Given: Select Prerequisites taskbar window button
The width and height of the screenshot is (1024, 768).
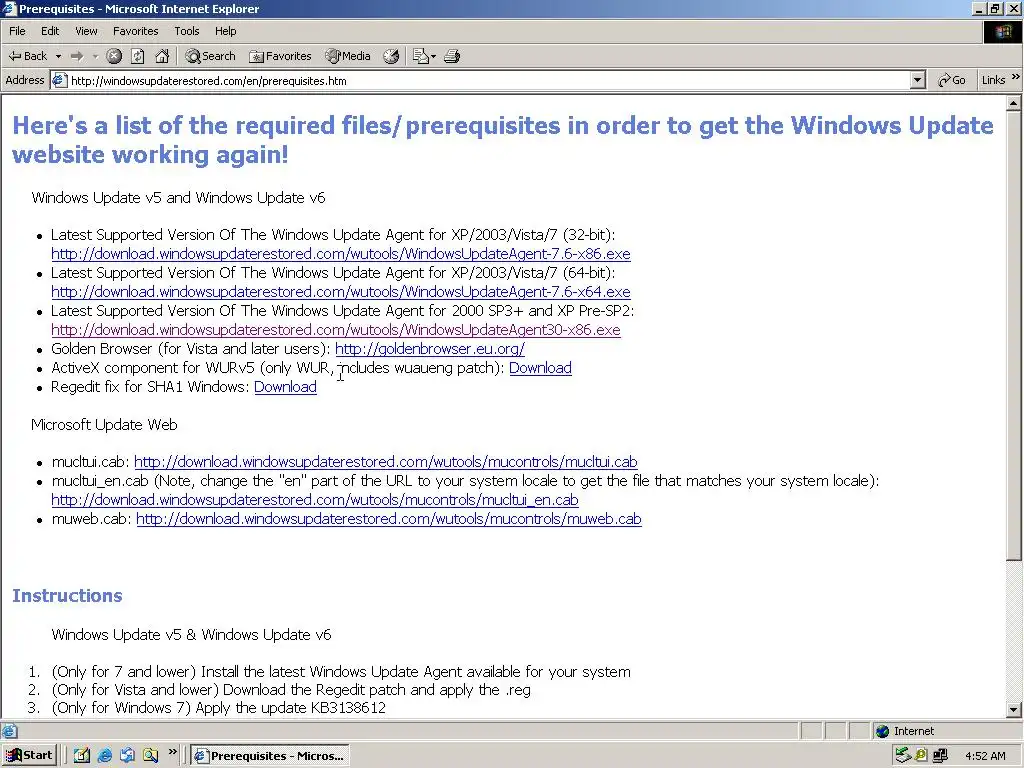Looking at the screenshot, I should [x=270, y=756].
